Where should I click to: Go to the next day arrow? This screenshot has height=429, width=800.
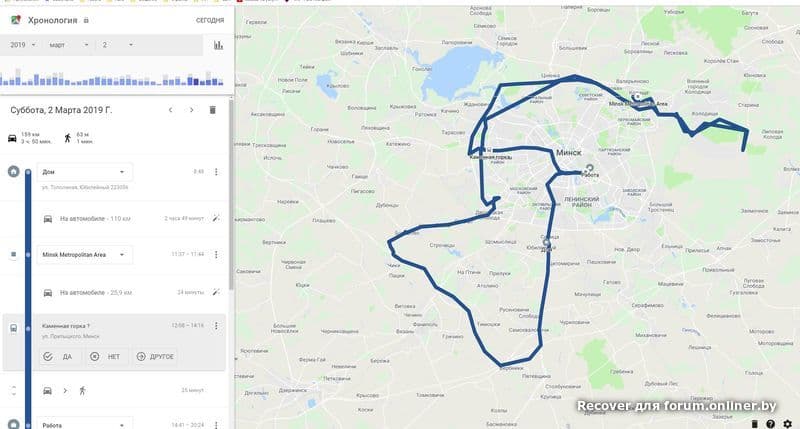pyautogui.click(x=191, y=110)
